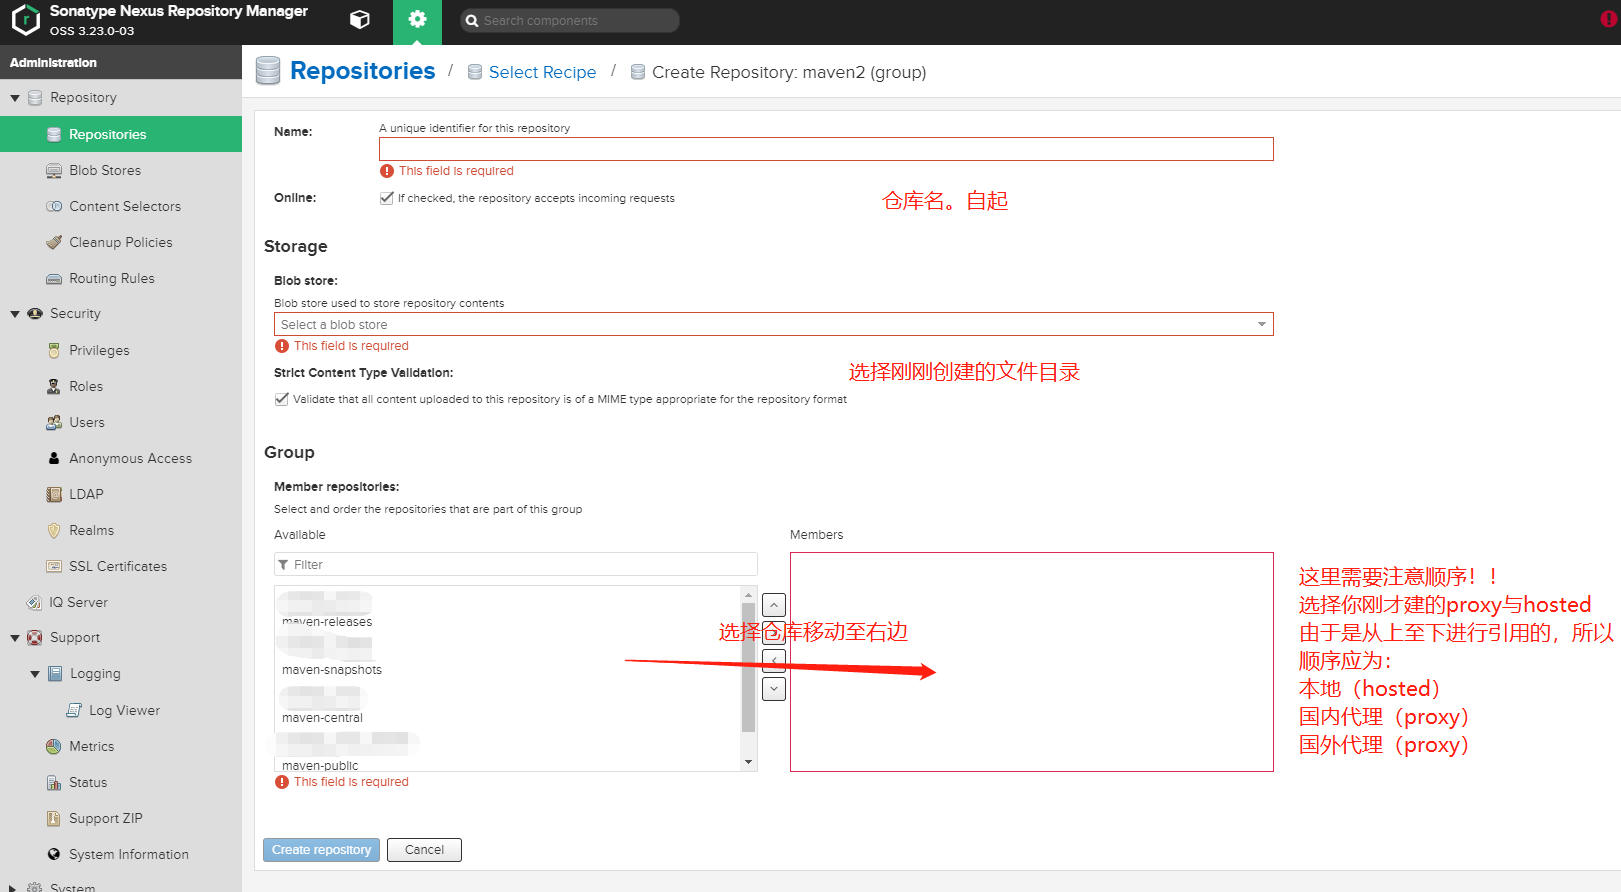Toggle Strict Content Type Validation checkbox
1621x892 pixels.
pyautogui.click(x=281, y=399)
